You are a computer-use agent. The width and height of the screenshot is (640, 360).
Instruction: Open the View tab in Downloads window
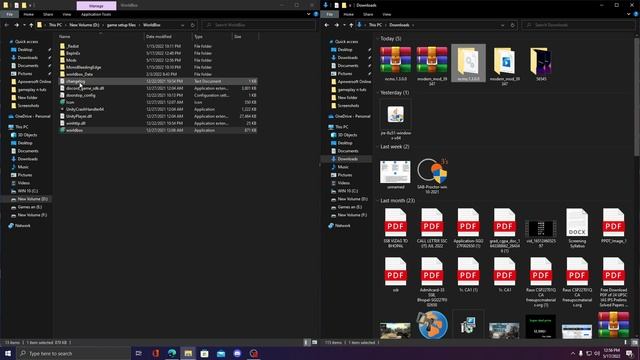[x=387, y=14]
